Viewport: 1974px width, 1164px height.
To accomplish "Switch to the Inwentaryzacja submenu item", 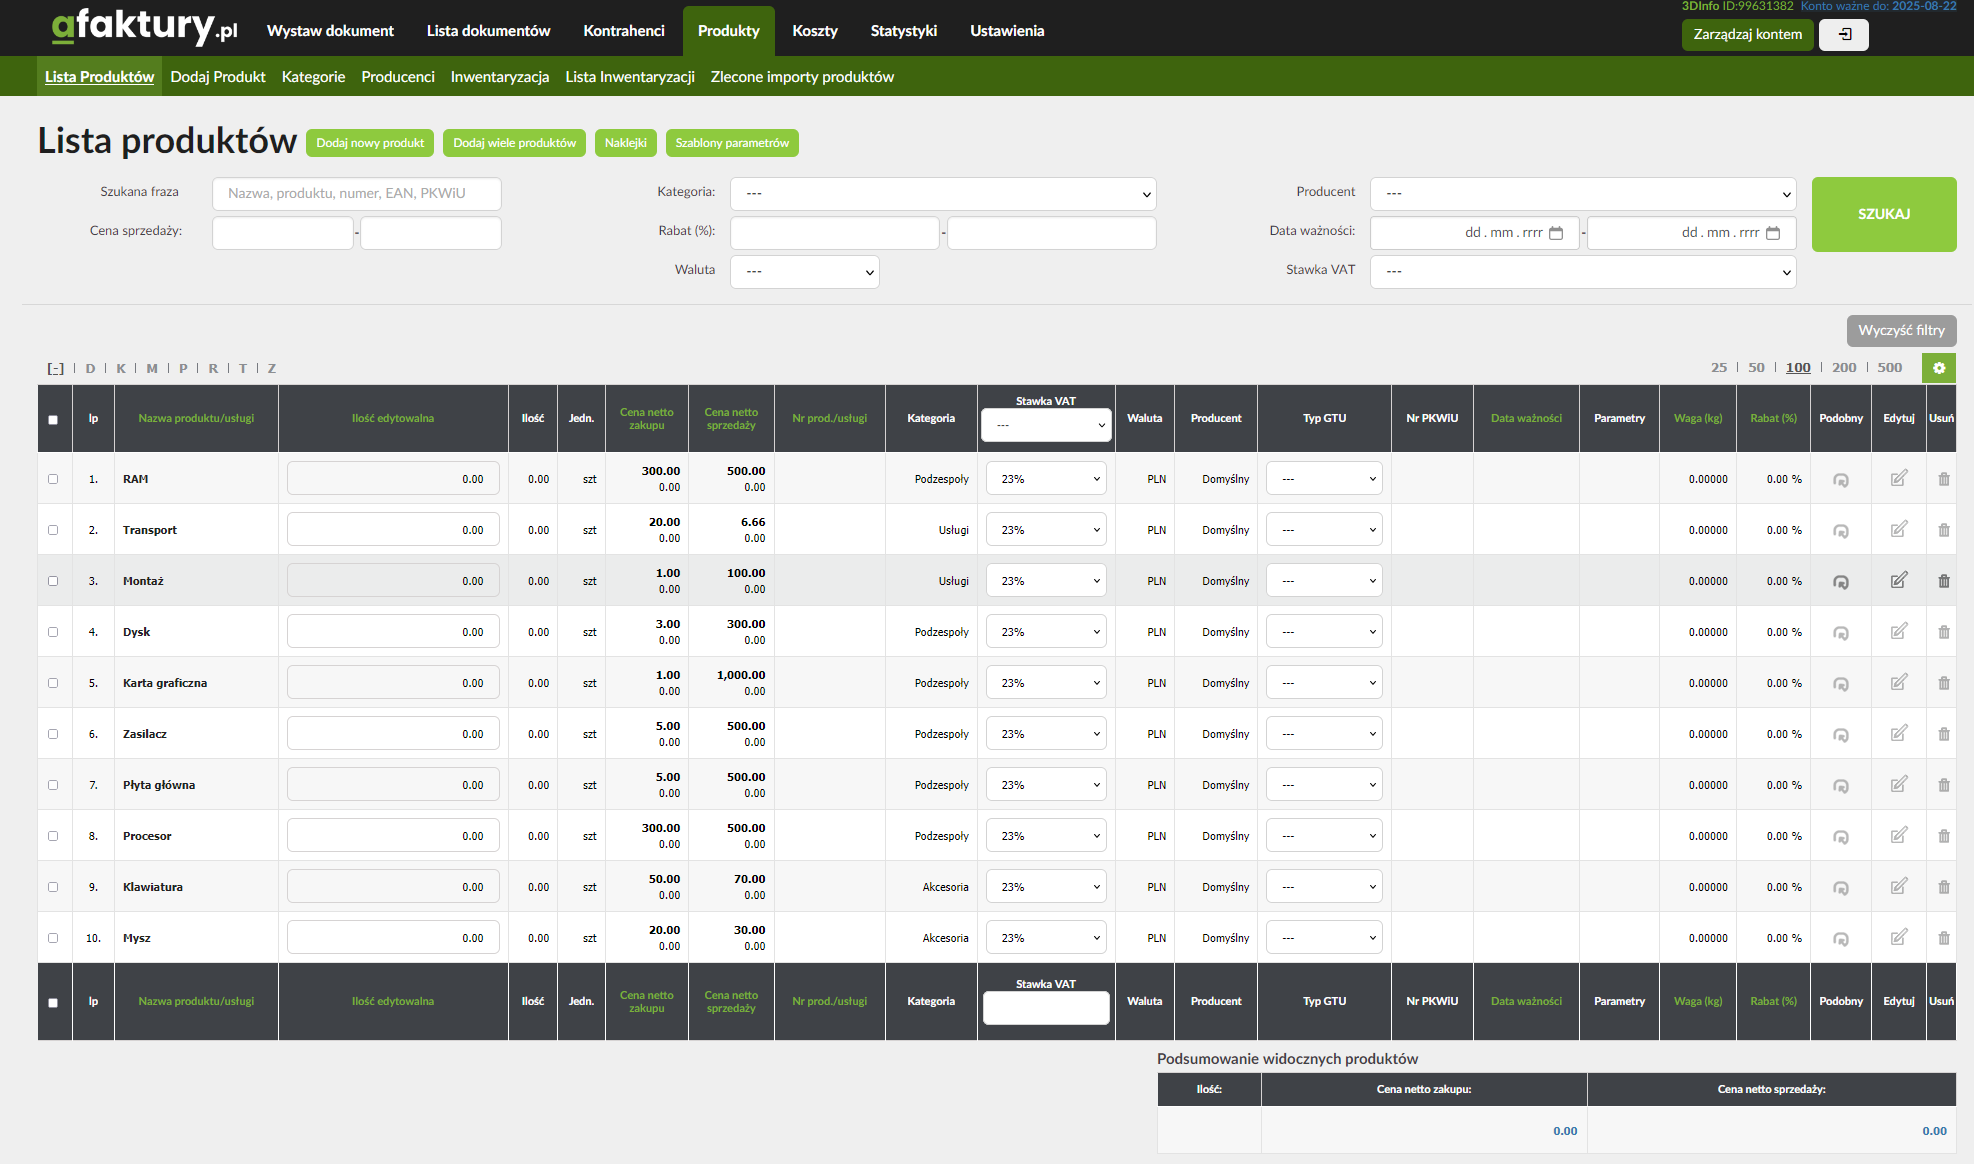I will [x=499, y=77].
